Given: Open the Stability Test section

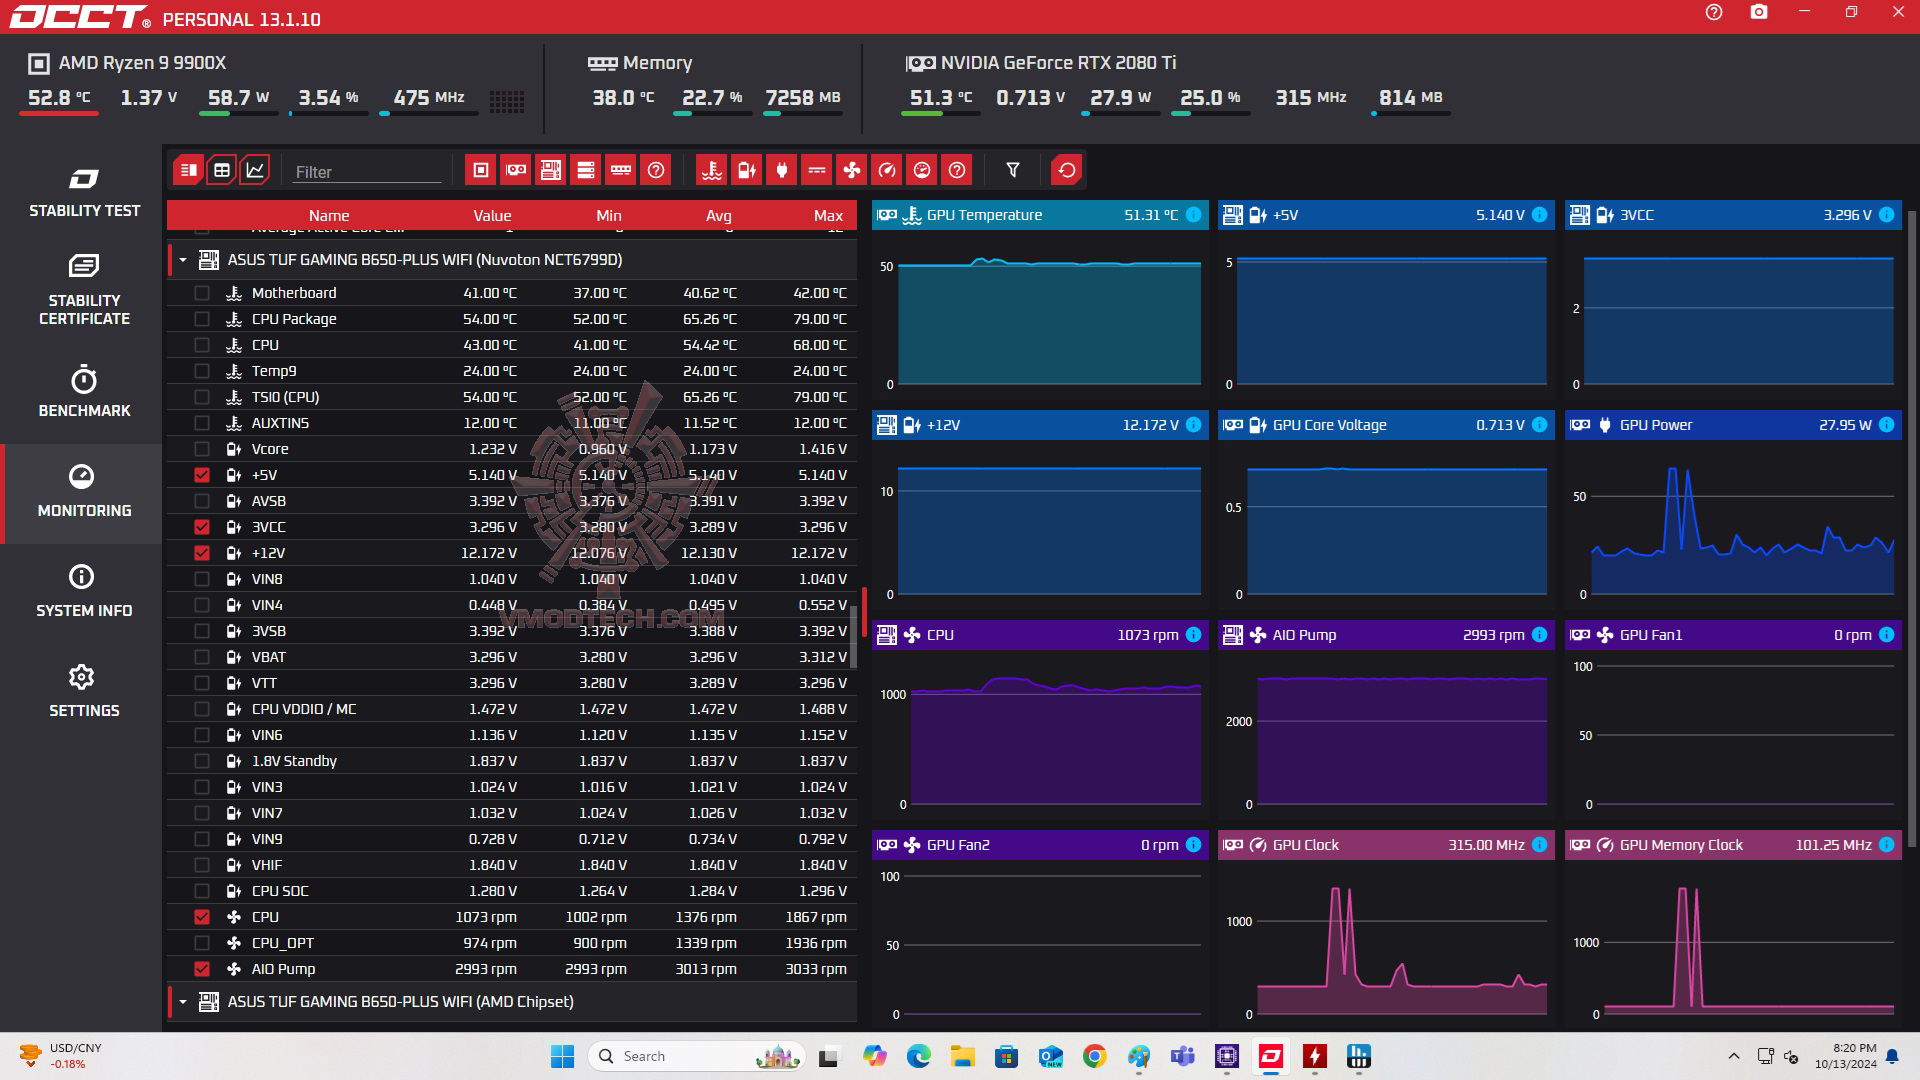Looking at the screenshot, I should click(84, 193).
